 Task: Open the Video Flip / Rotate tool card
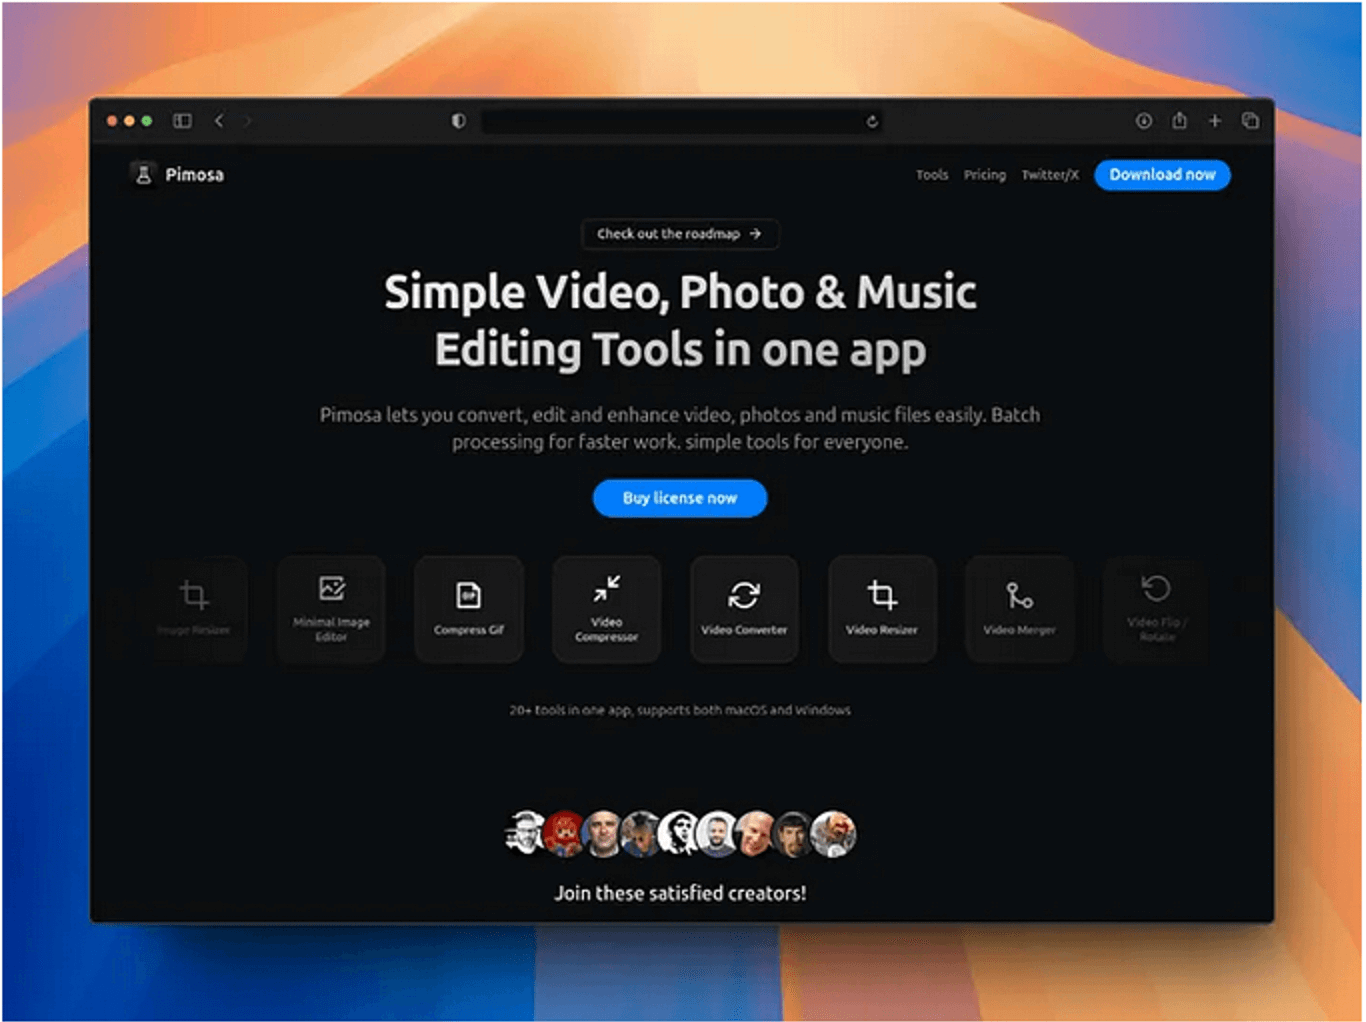point(1156,608)
